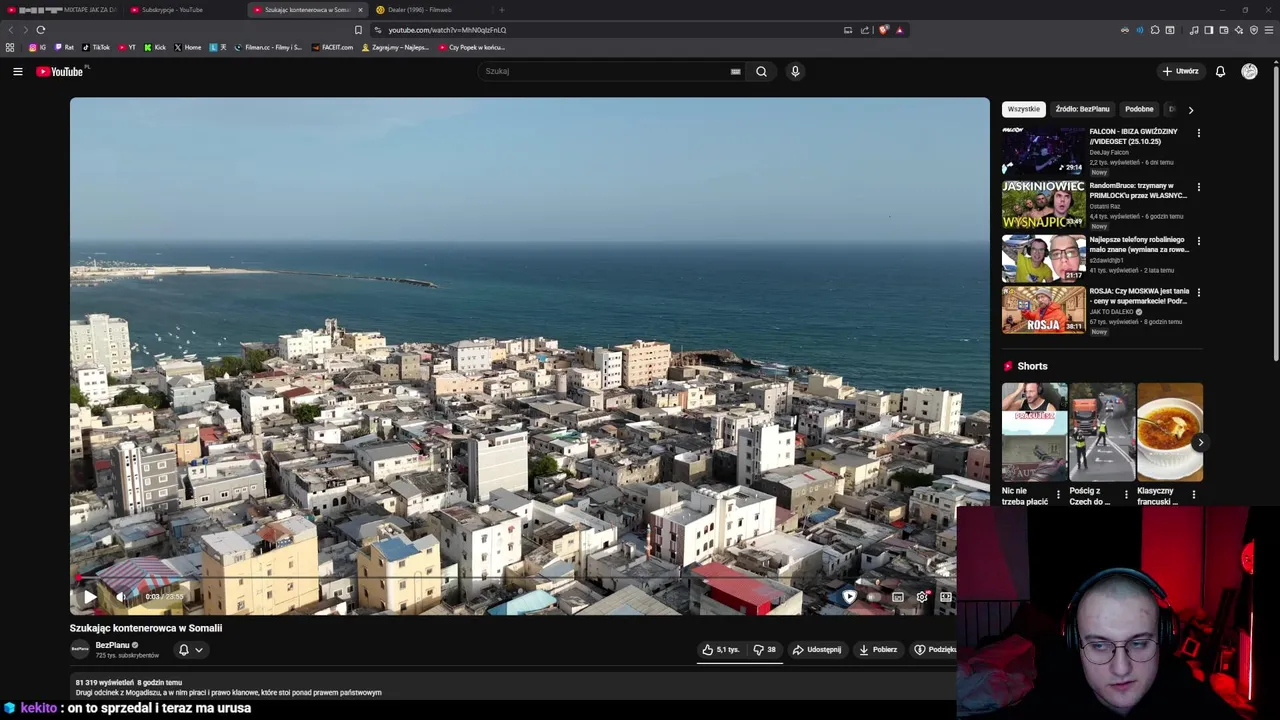Screen dimensions: 1280x720
Task: Open the YouTube guide hamburger menu
Action: click(17, 71)
